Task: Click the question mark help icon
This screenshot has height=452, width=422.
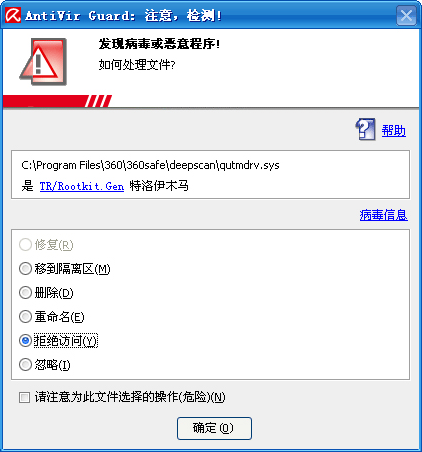Action: (x=365, y=129)
